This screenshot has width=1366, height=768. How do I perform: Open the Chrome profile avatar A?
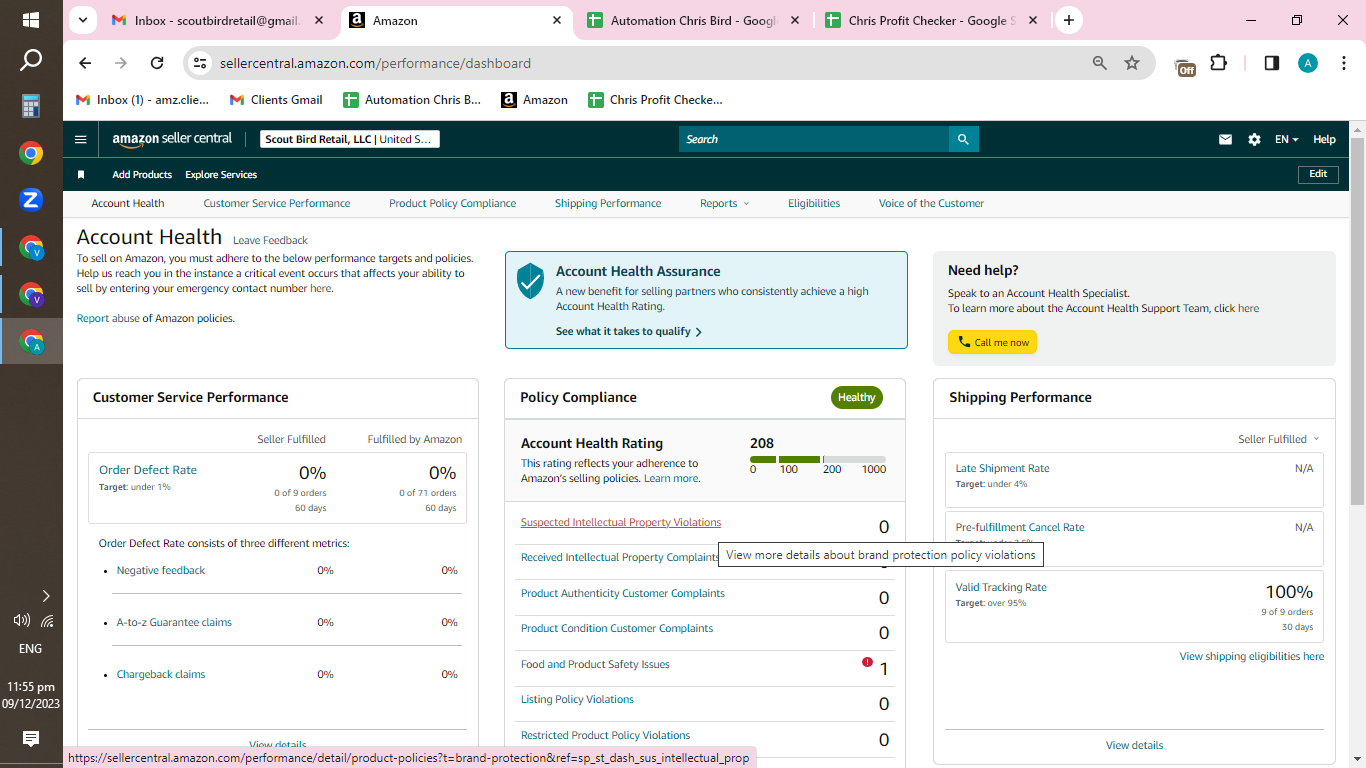[x=1308, y=63]
